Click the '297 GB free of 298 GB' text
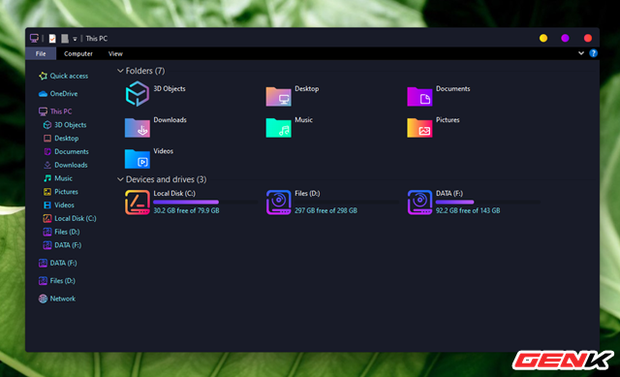The width and height of the screenshot is (620, 377). (x=326, y=211)
